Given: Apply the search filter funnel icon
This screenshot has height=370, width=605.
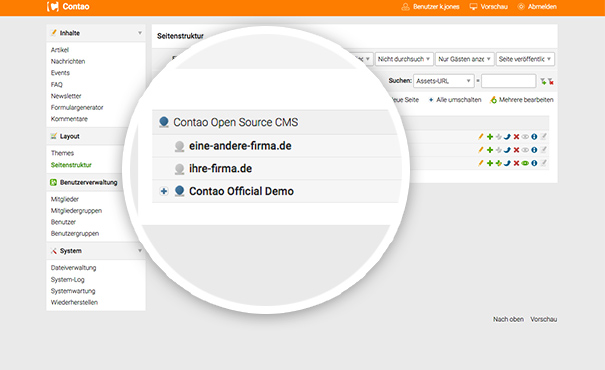Looking at the screenshot, I should pos(543,81).
